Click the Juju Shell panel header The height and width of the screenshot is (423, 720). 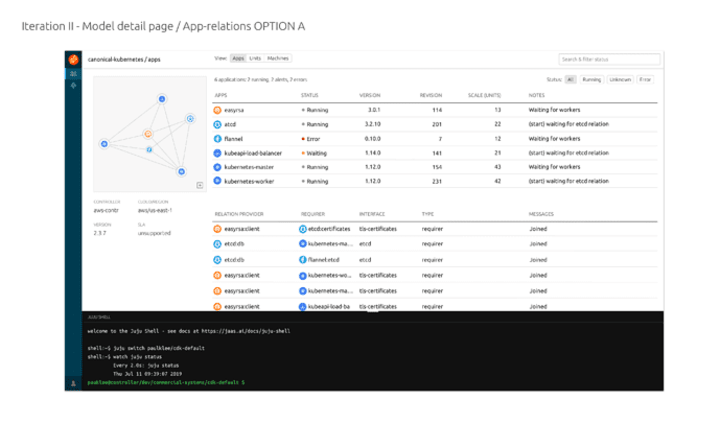[99, 317]
